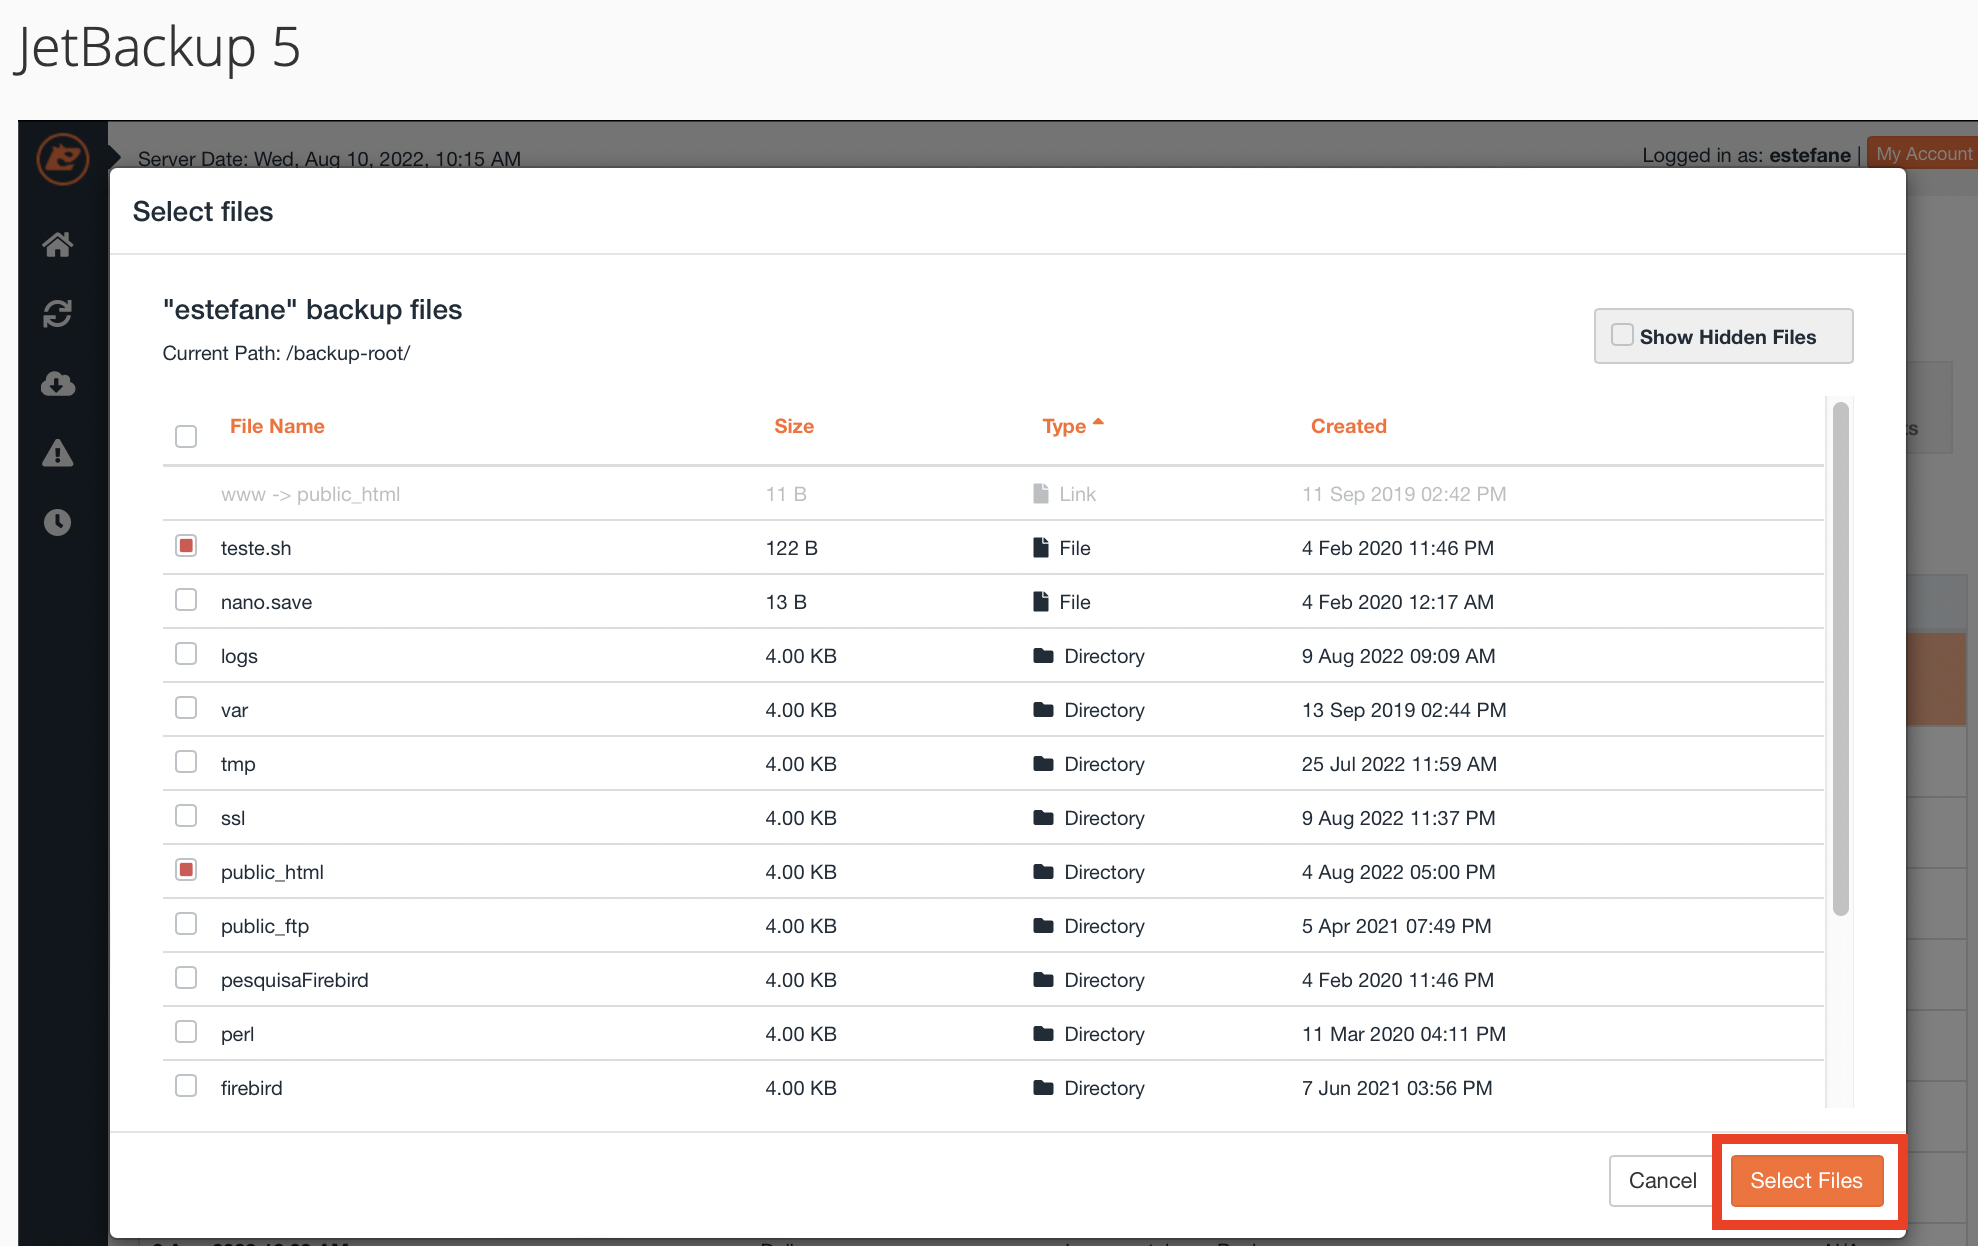Click the folder icon in firebird row

point(1043,1087)
